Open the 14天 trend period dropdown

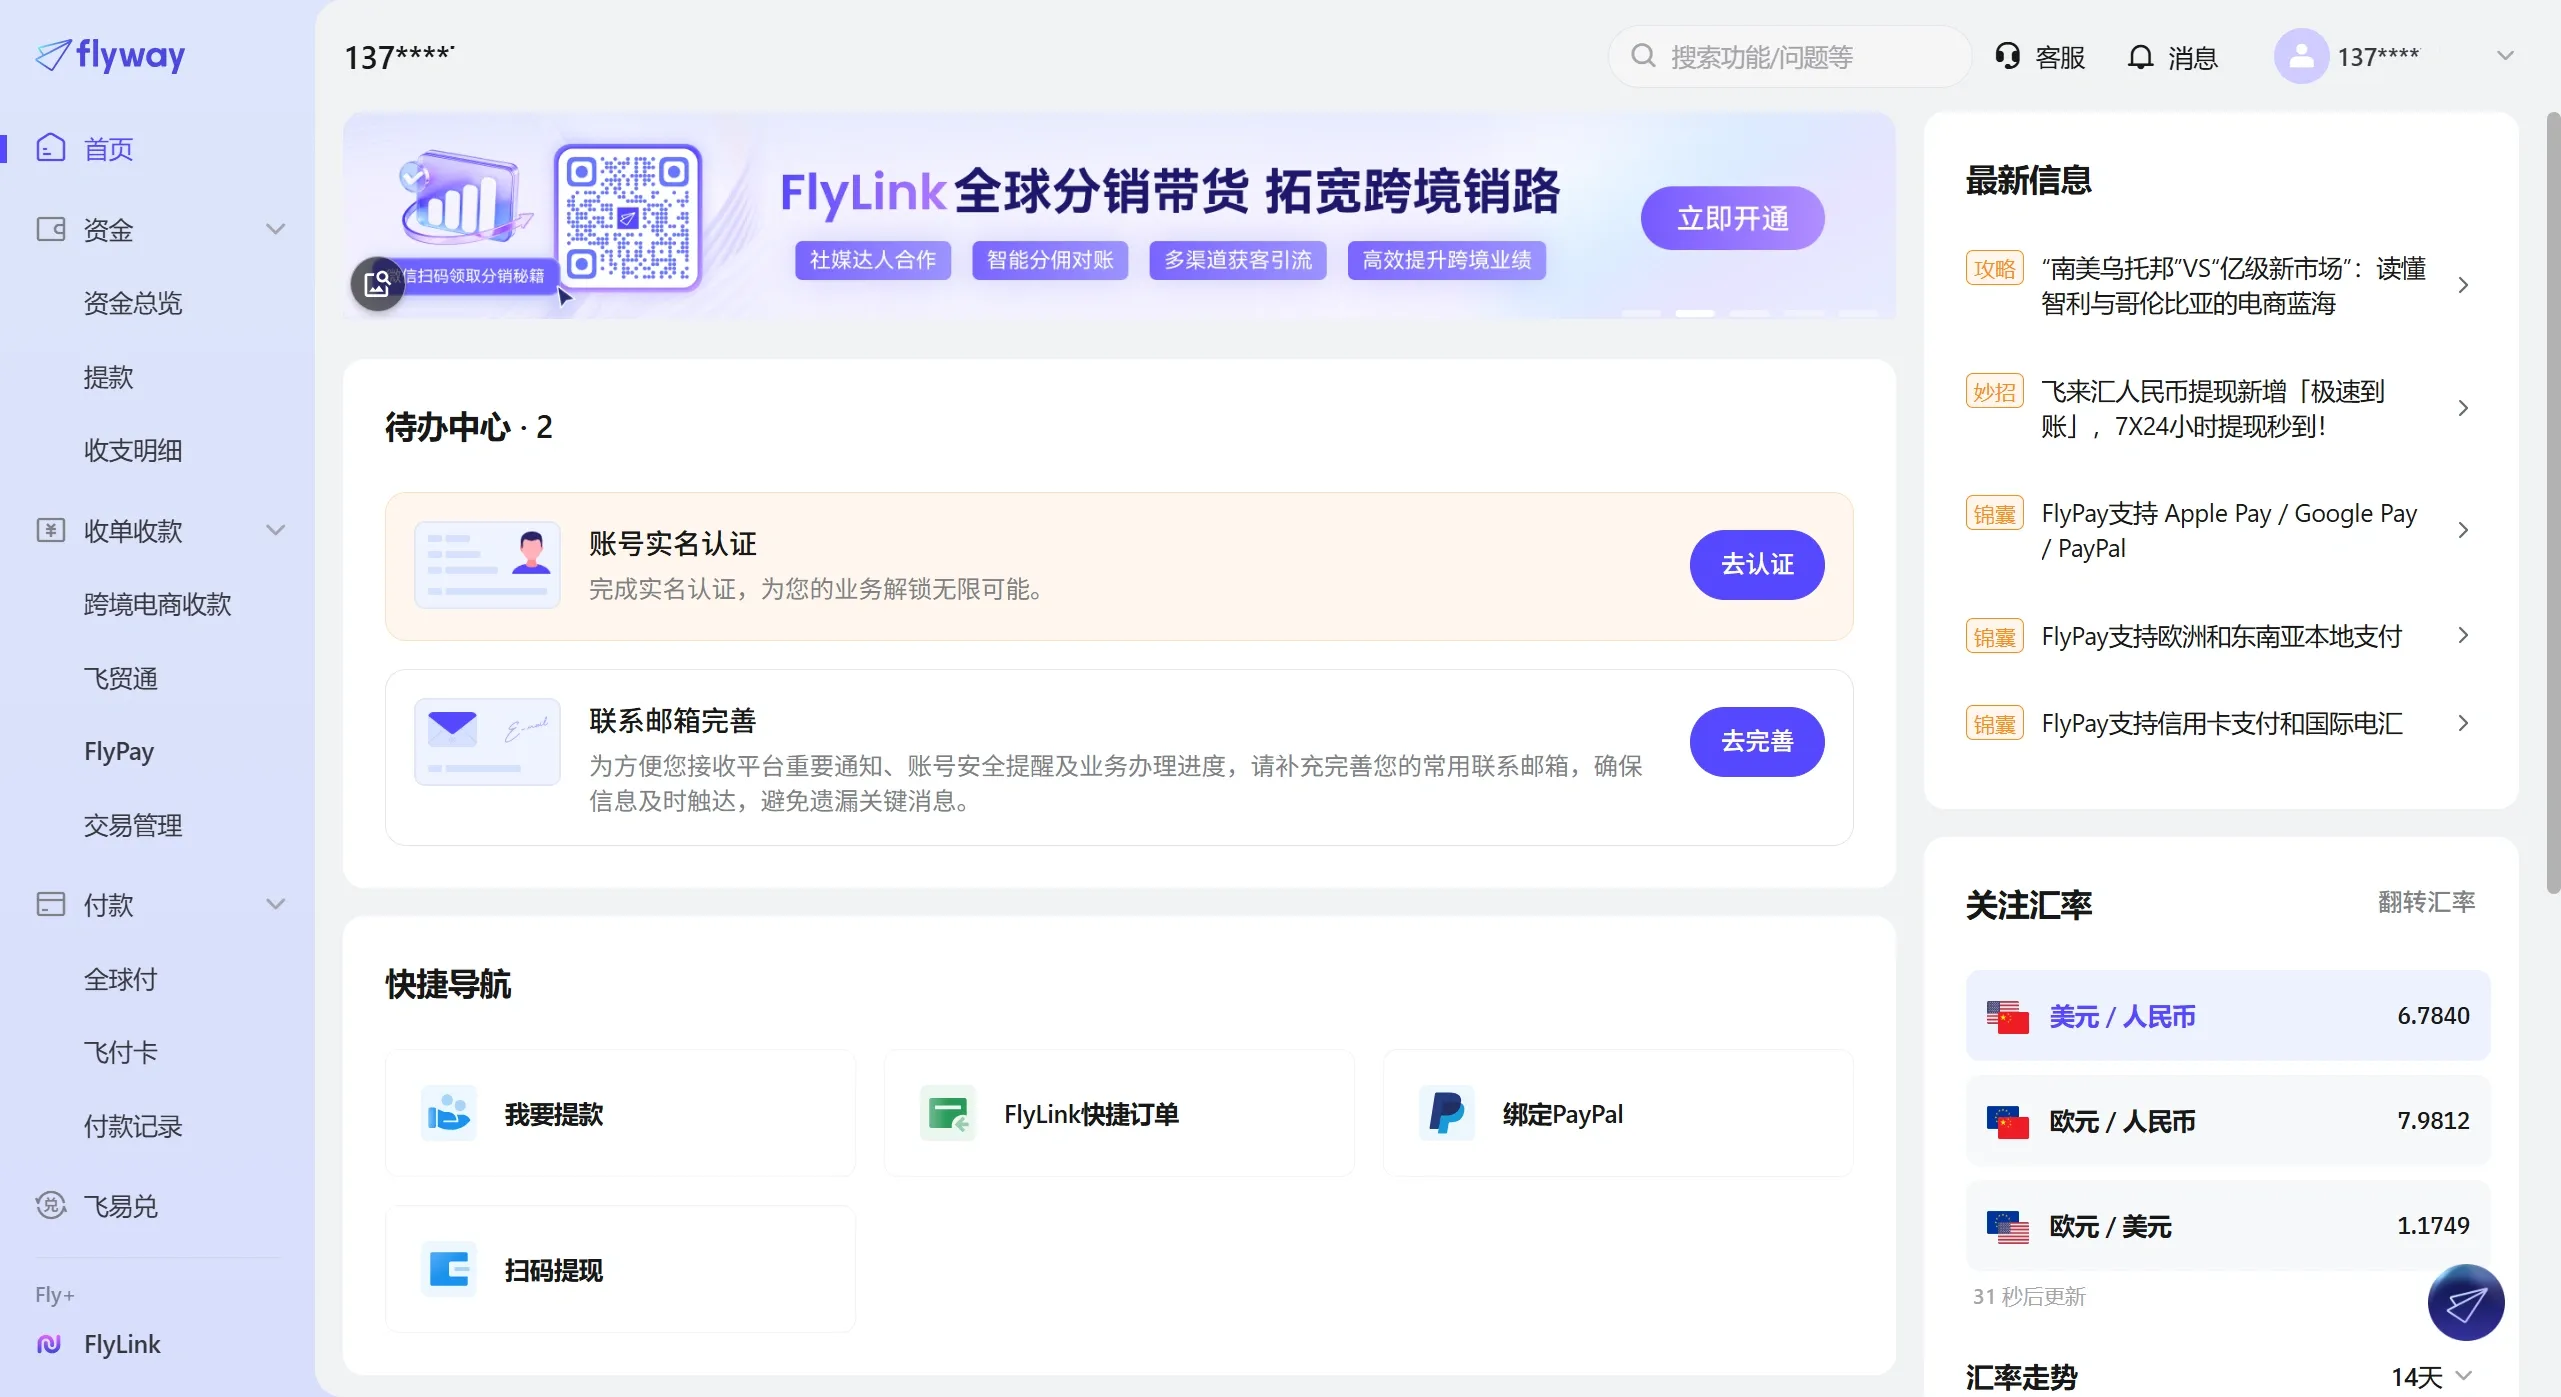pyautogui.click(x=2431, y=1376)
